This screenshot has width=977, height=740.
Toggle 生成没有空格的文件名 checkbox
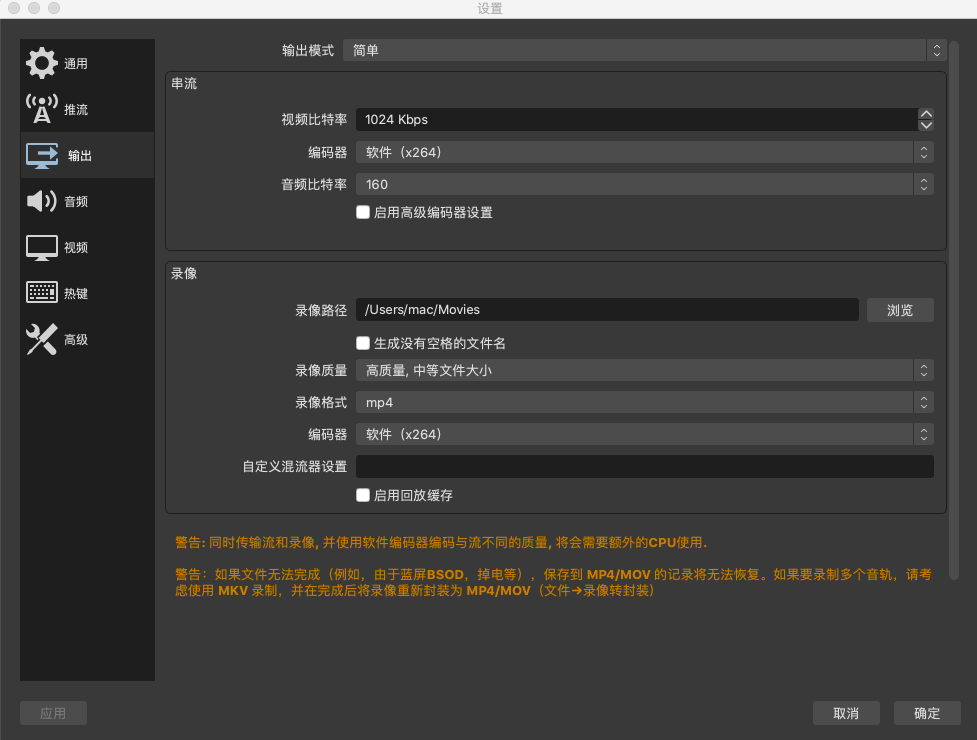[x=363, y=343]
